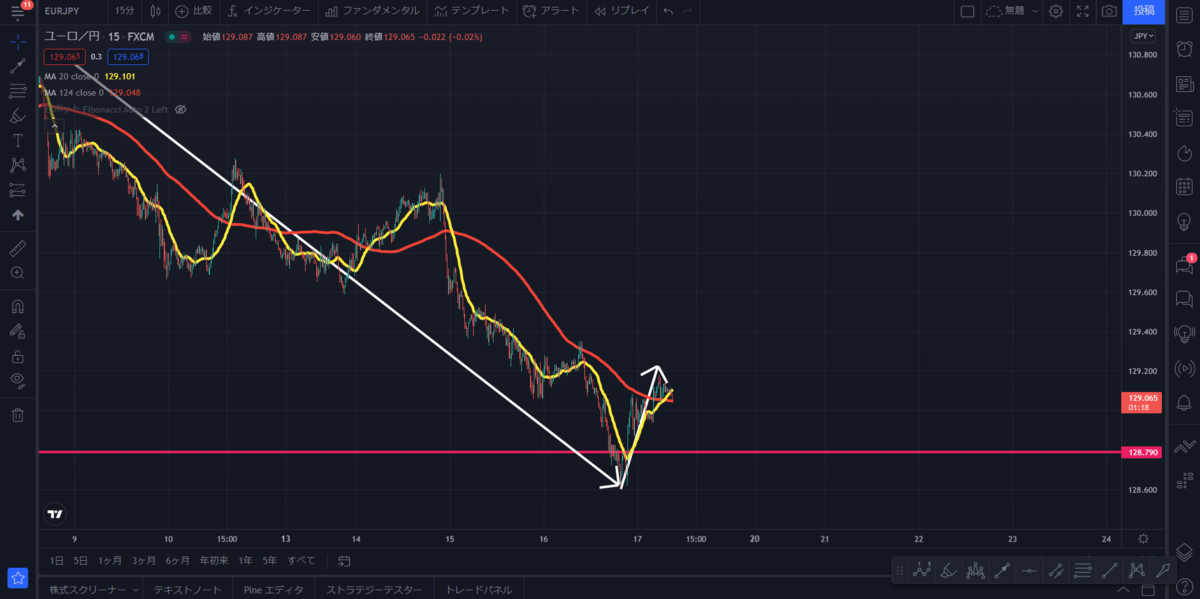
Task: Open the ideas lightbulb panel
Action: [x=1184, y=220]
